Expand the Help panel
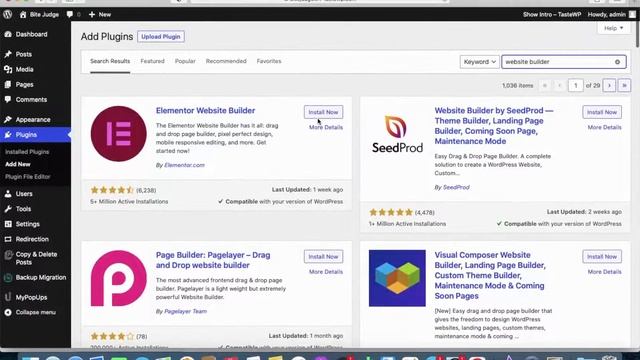The height and width of the screenshot is (360, 640). (613, 28)
